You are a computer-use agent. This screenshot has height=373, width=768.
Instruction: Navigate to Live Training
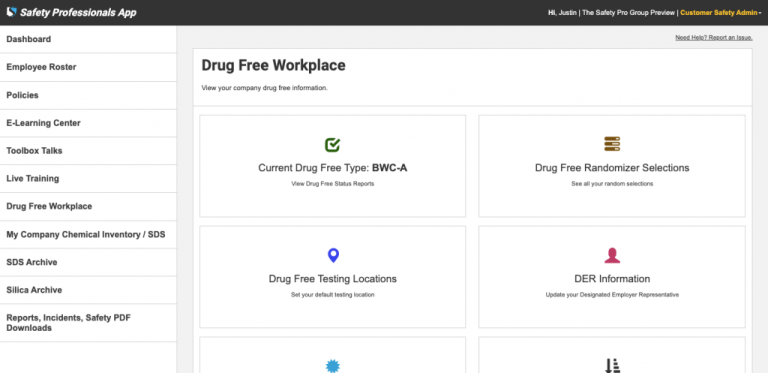[88, 179]
